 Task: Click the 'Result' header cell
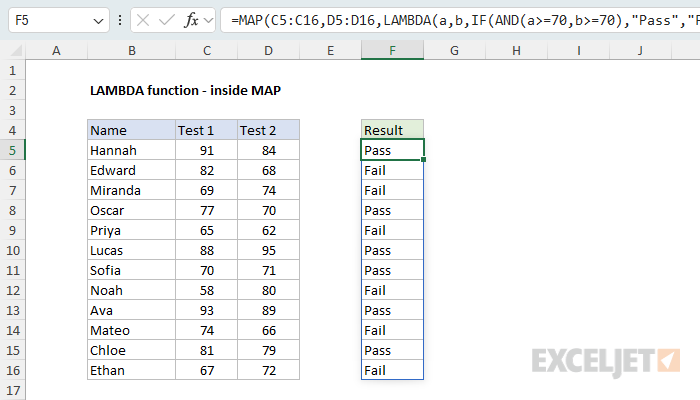(x=392, y=130)
